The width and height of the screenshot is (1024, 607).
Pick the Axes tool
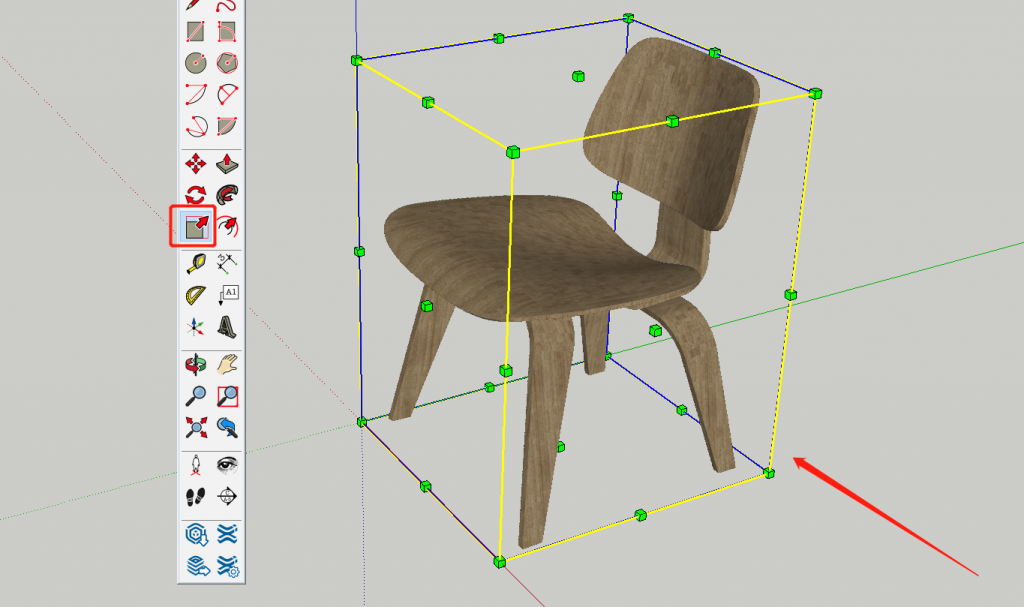pyautogui.click(x=195, y=327)
